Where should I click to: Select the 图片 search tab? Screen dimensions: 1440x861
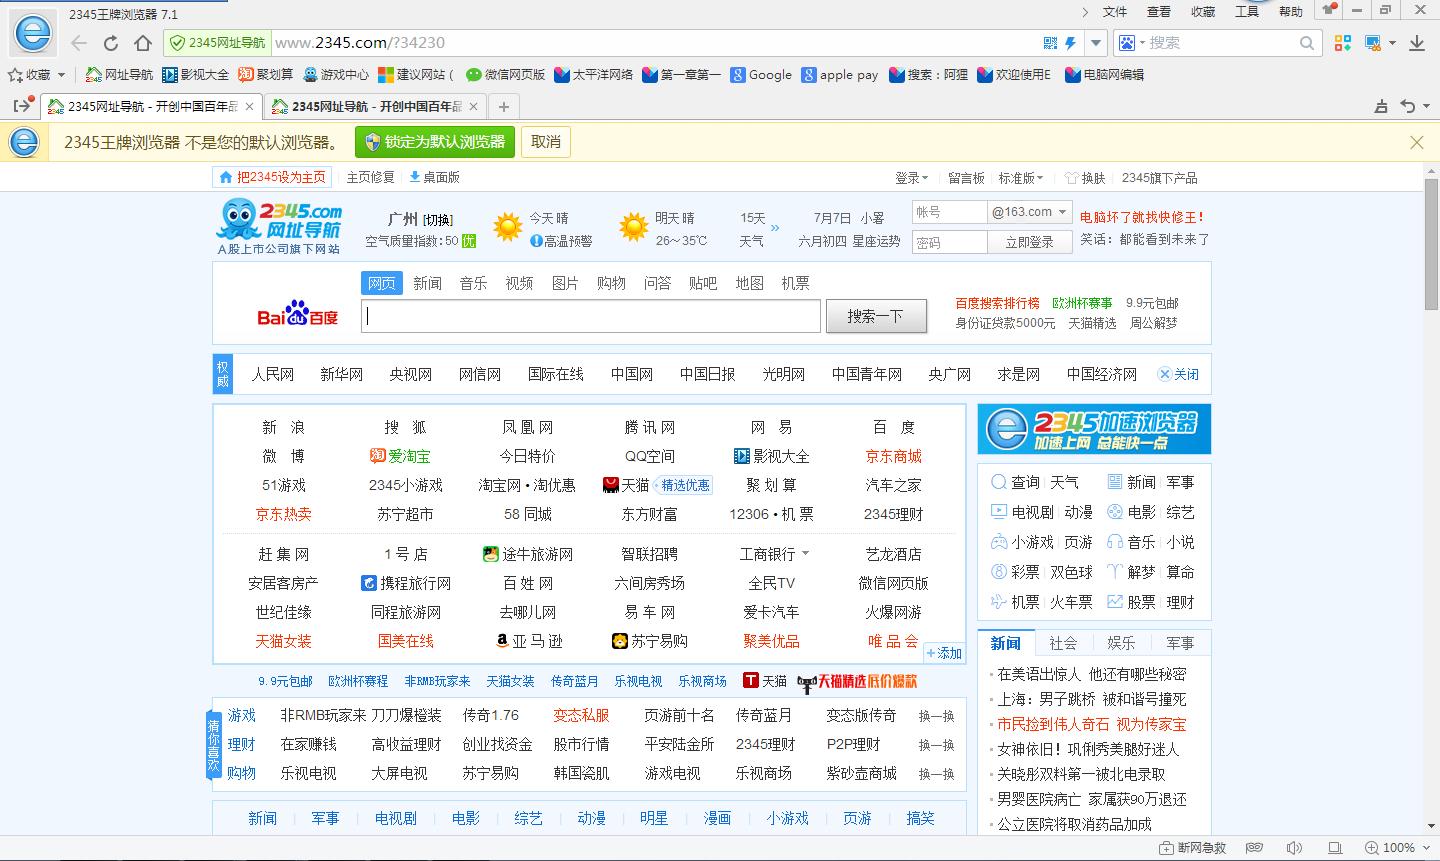(565, 283)
